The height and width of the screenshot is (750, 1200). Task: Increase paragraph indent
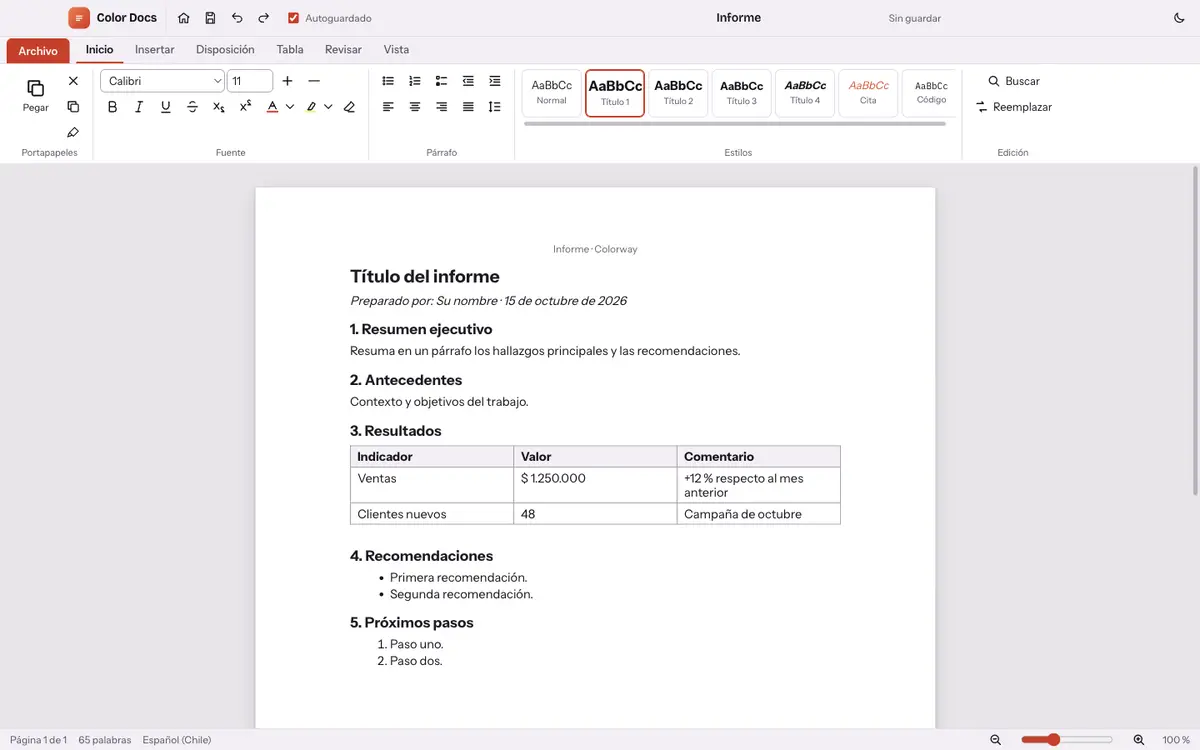pos(495,81)
